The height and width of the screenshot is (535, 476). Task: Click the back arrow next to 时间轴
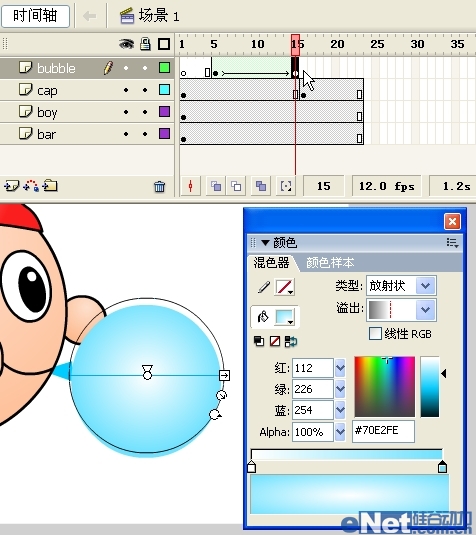pos(90,16)
